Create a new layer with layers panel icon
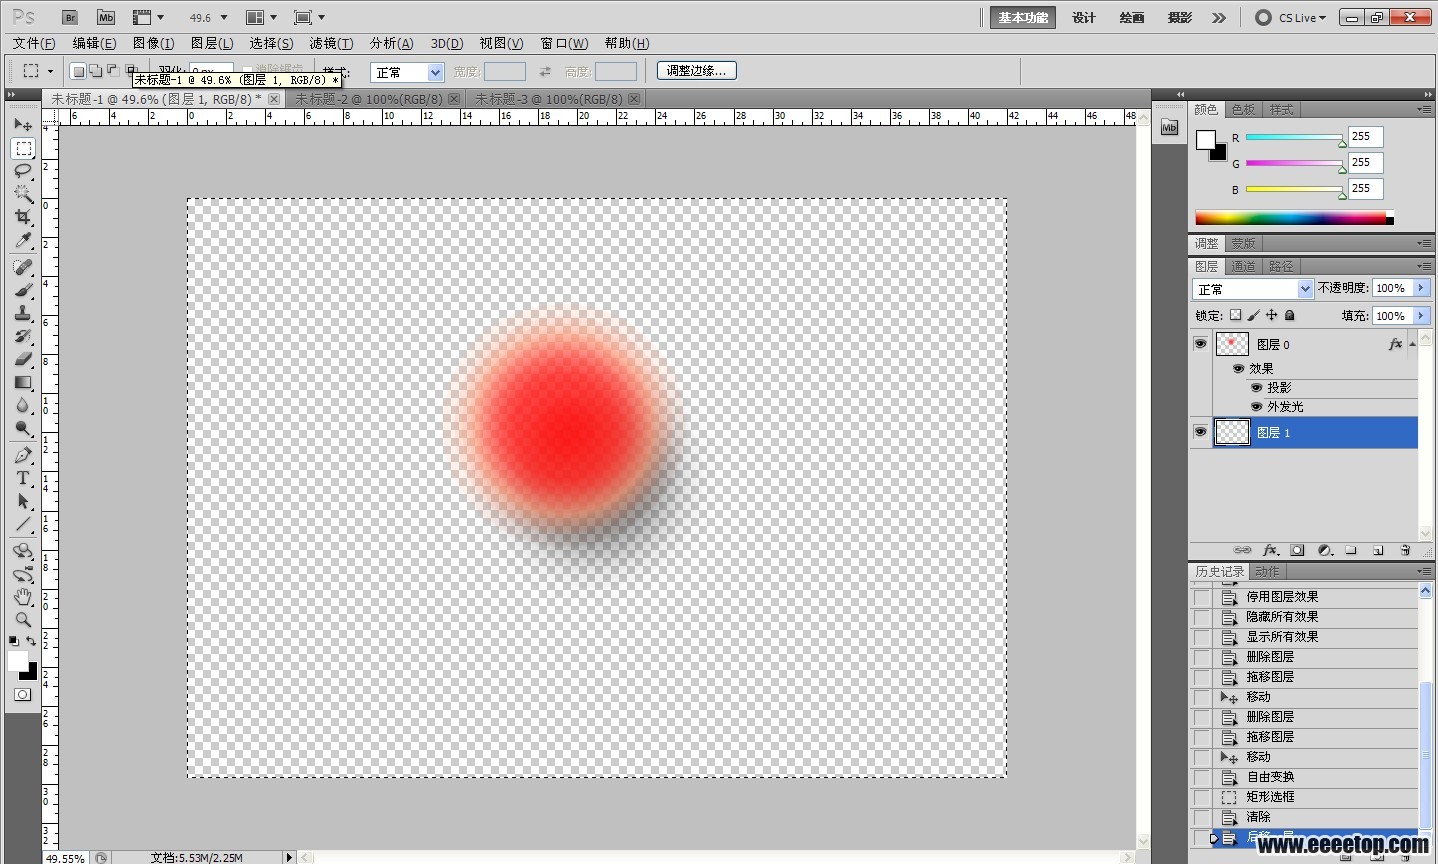This screenshot has height=864, width=1438. (x=1377, y=550)
